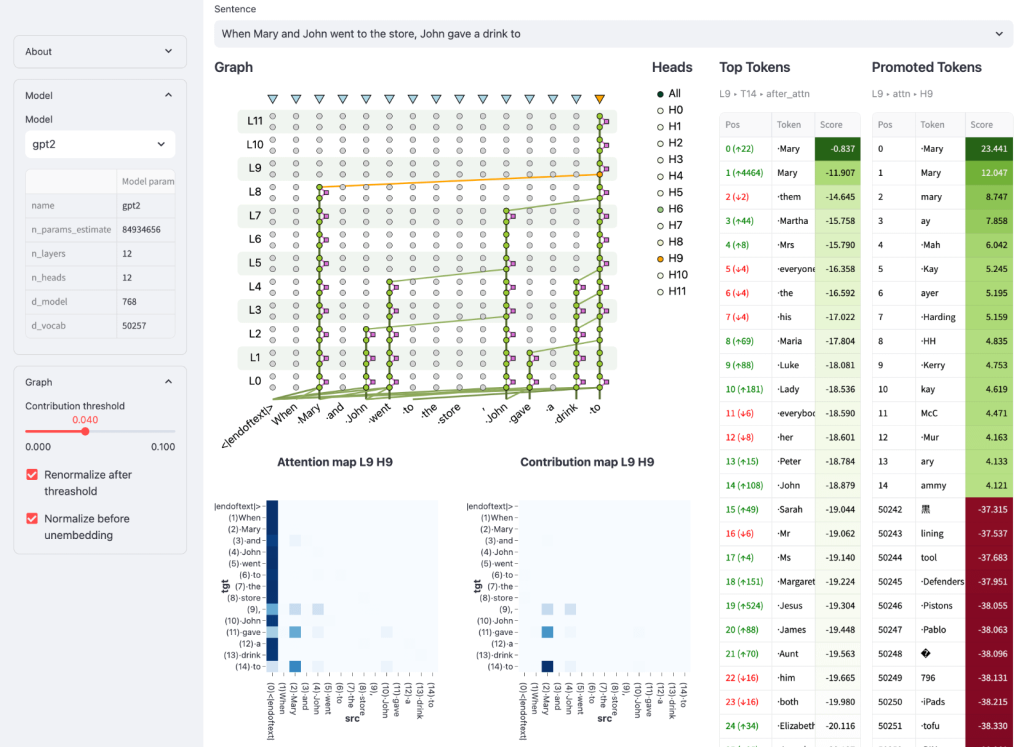Click the triangle above the 'drink' token column

coord(576,99)
